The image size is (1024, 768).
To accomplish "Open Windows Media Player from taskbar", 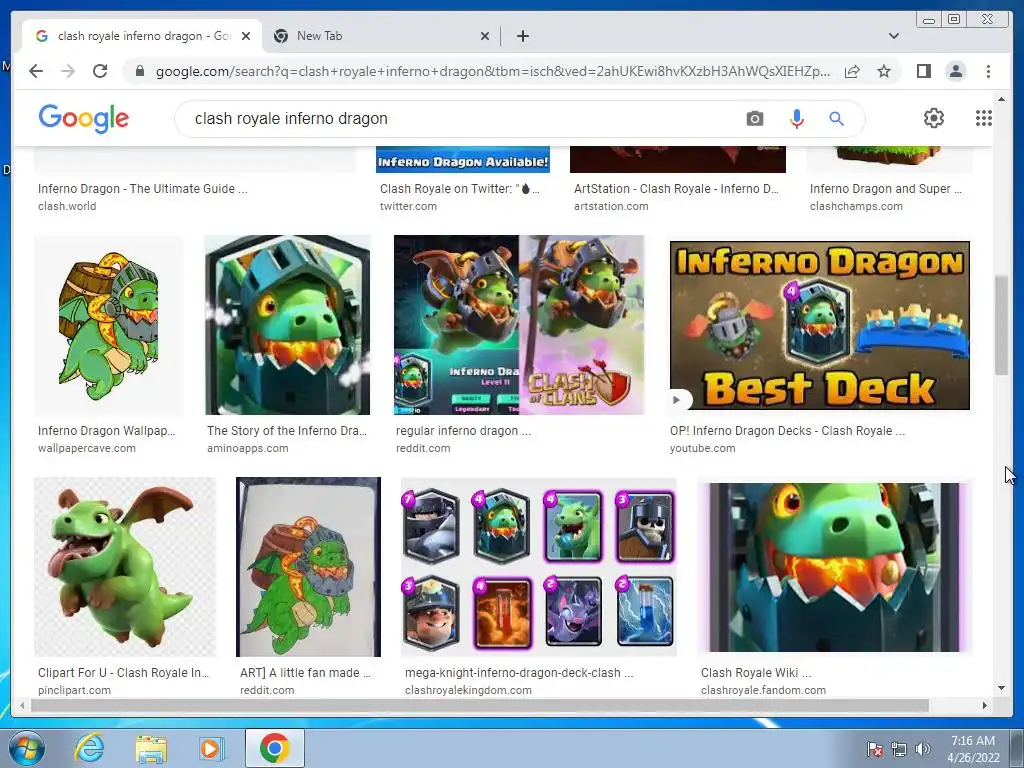I will click(210, 748).
